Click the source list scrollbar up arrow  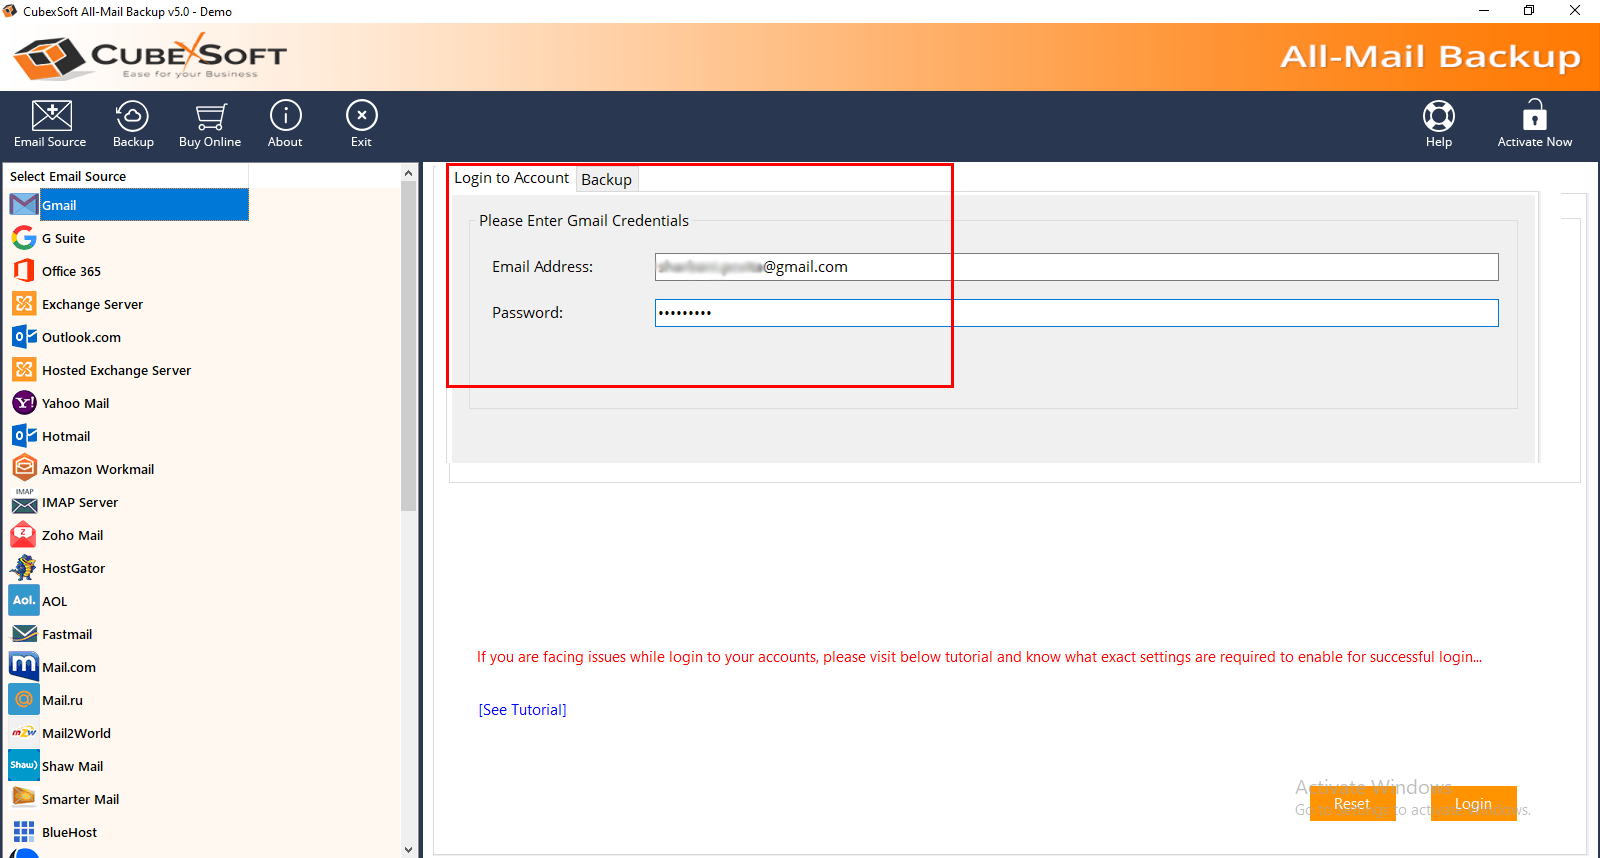tap(408, 173)
